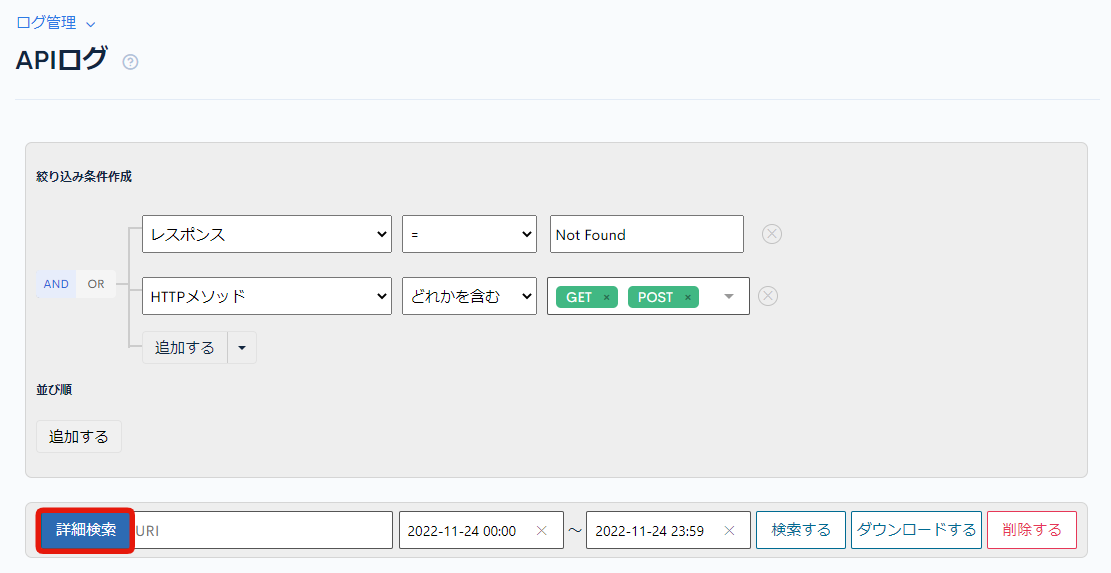Click 追加する under filter conditions

point(185,348)
